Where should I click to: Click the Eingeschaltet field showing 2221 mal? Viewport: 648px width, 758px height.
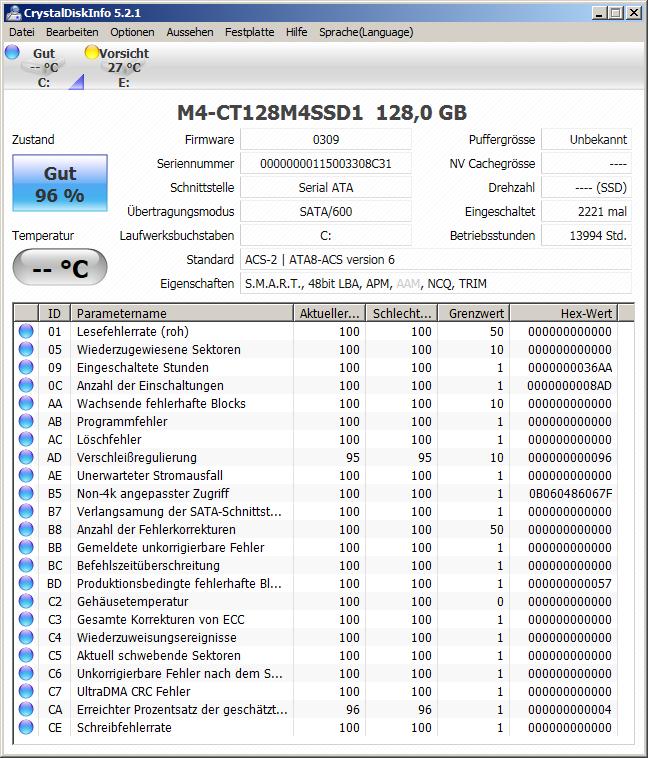coord(586,211)
